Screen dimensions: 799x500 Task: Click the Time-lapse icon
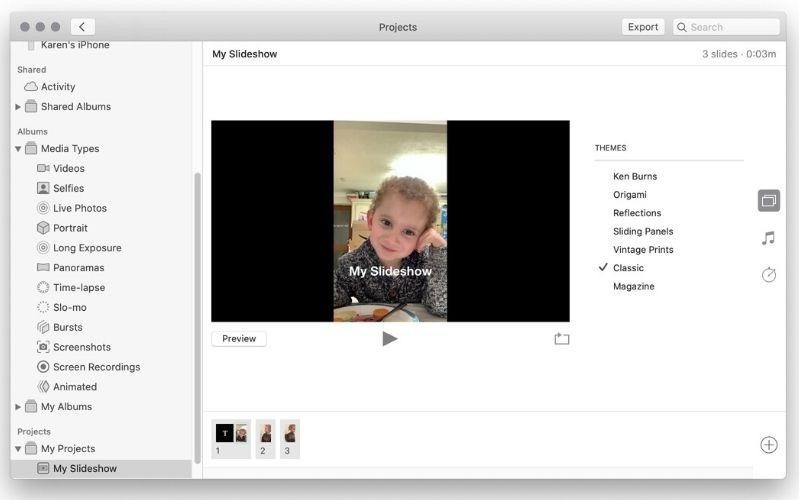tap(43, 287)
